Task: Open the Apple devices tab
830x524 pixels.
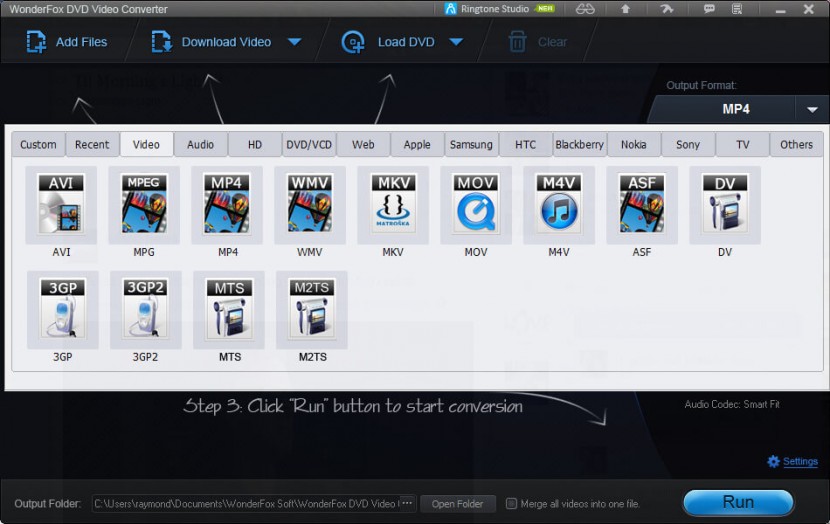Action: point(417,144)
